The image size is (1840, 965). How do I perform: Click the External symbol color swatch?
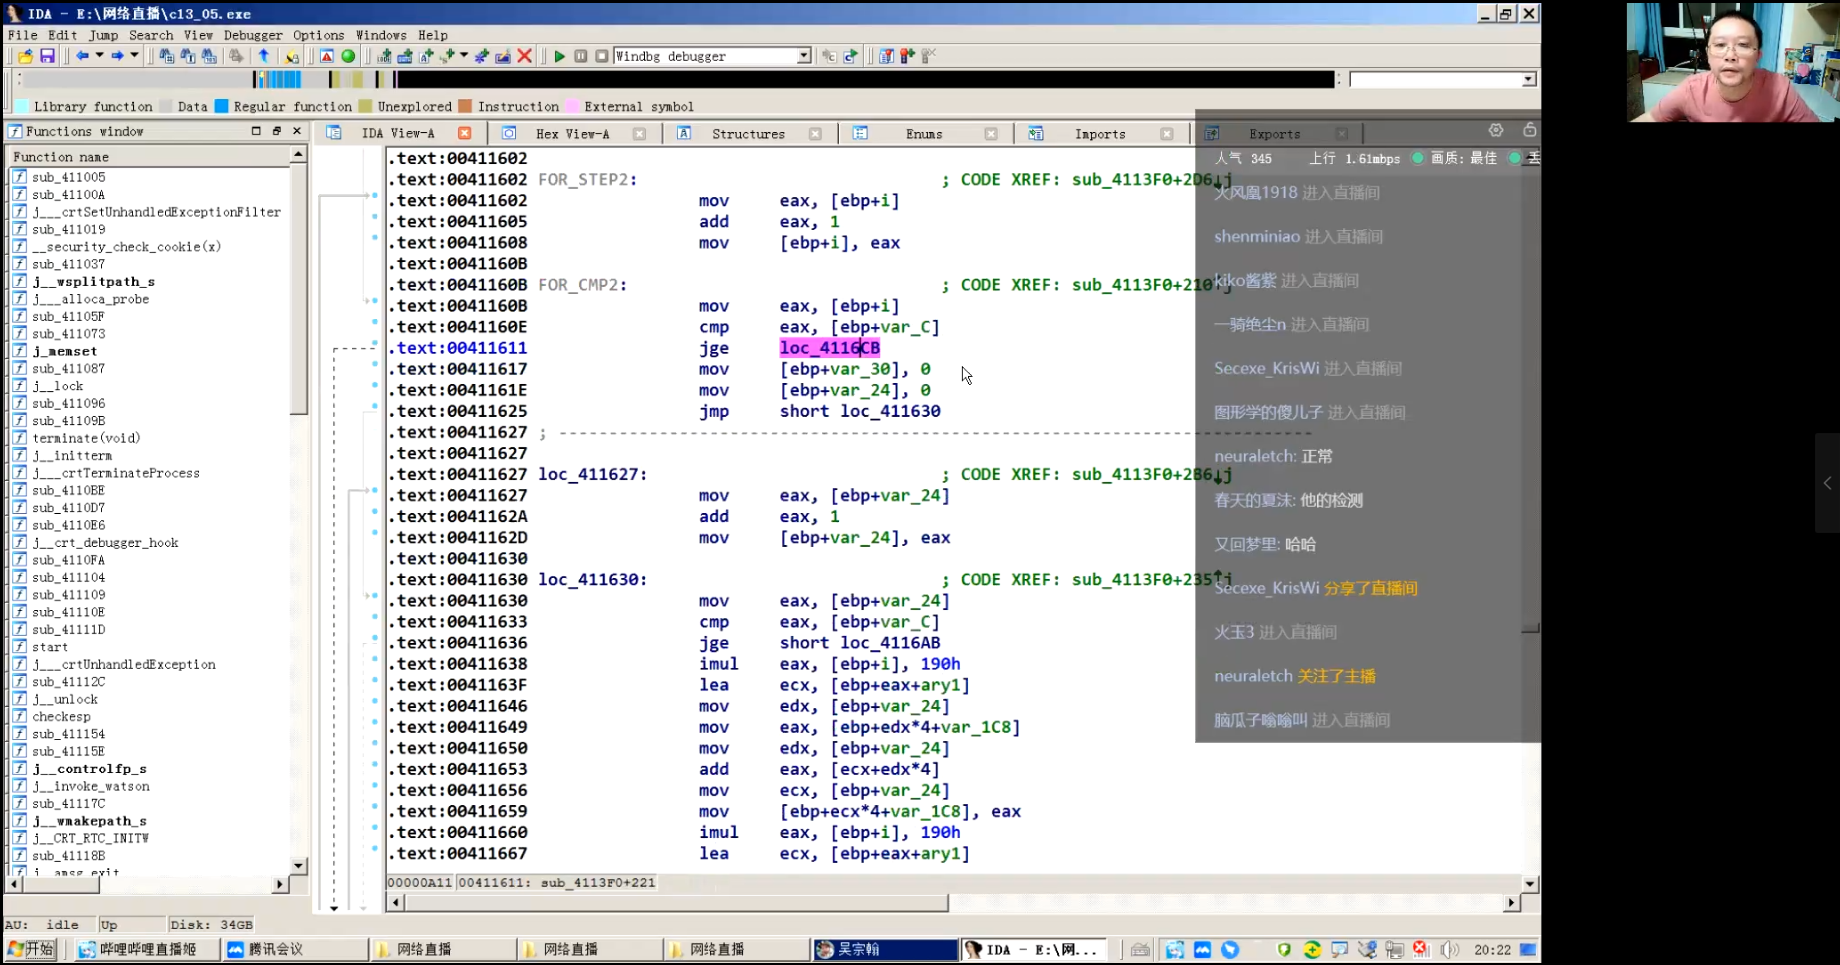pos(572,106)
